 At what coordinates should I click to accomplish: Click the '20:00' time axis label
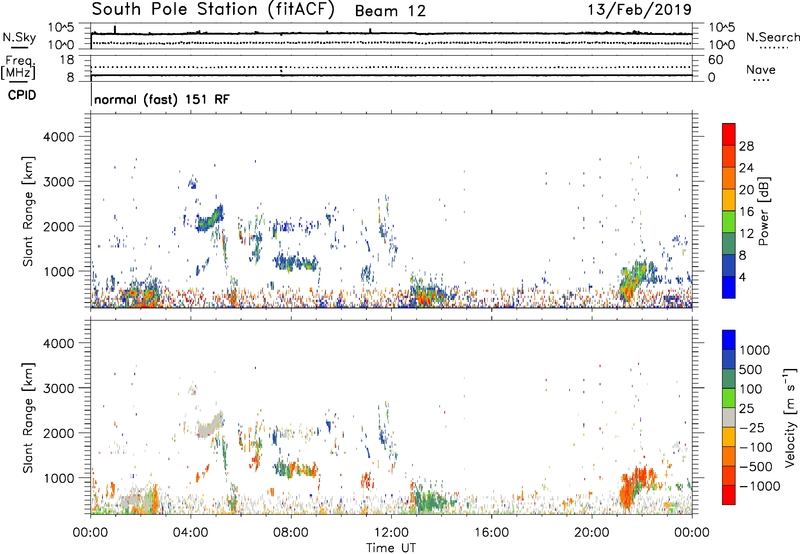(591, 533)
